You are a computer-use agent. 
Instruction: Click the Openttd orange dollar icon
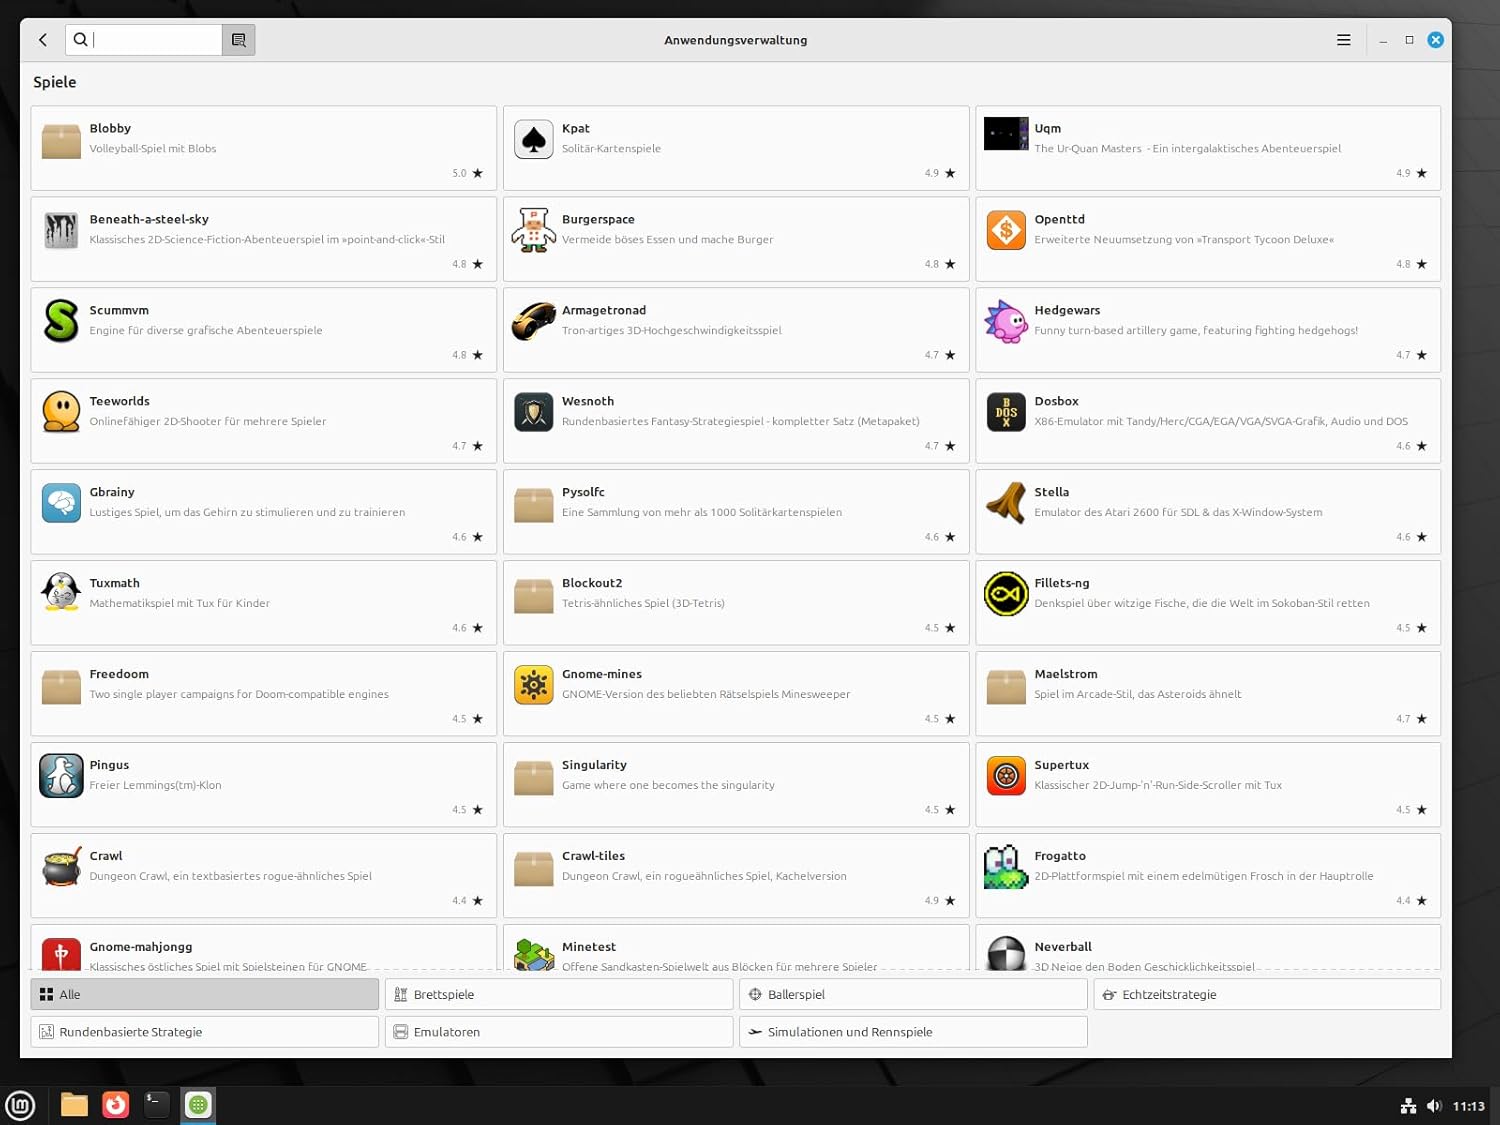pyautogui.click(x=1006, y=230)
